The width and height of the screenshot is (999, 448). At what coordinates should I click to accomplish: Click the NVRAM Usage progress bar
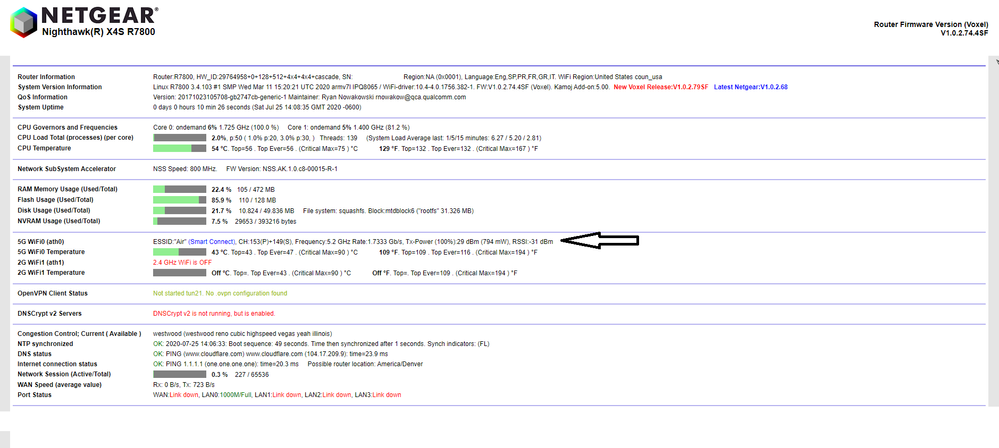click(x=180, y=221)
